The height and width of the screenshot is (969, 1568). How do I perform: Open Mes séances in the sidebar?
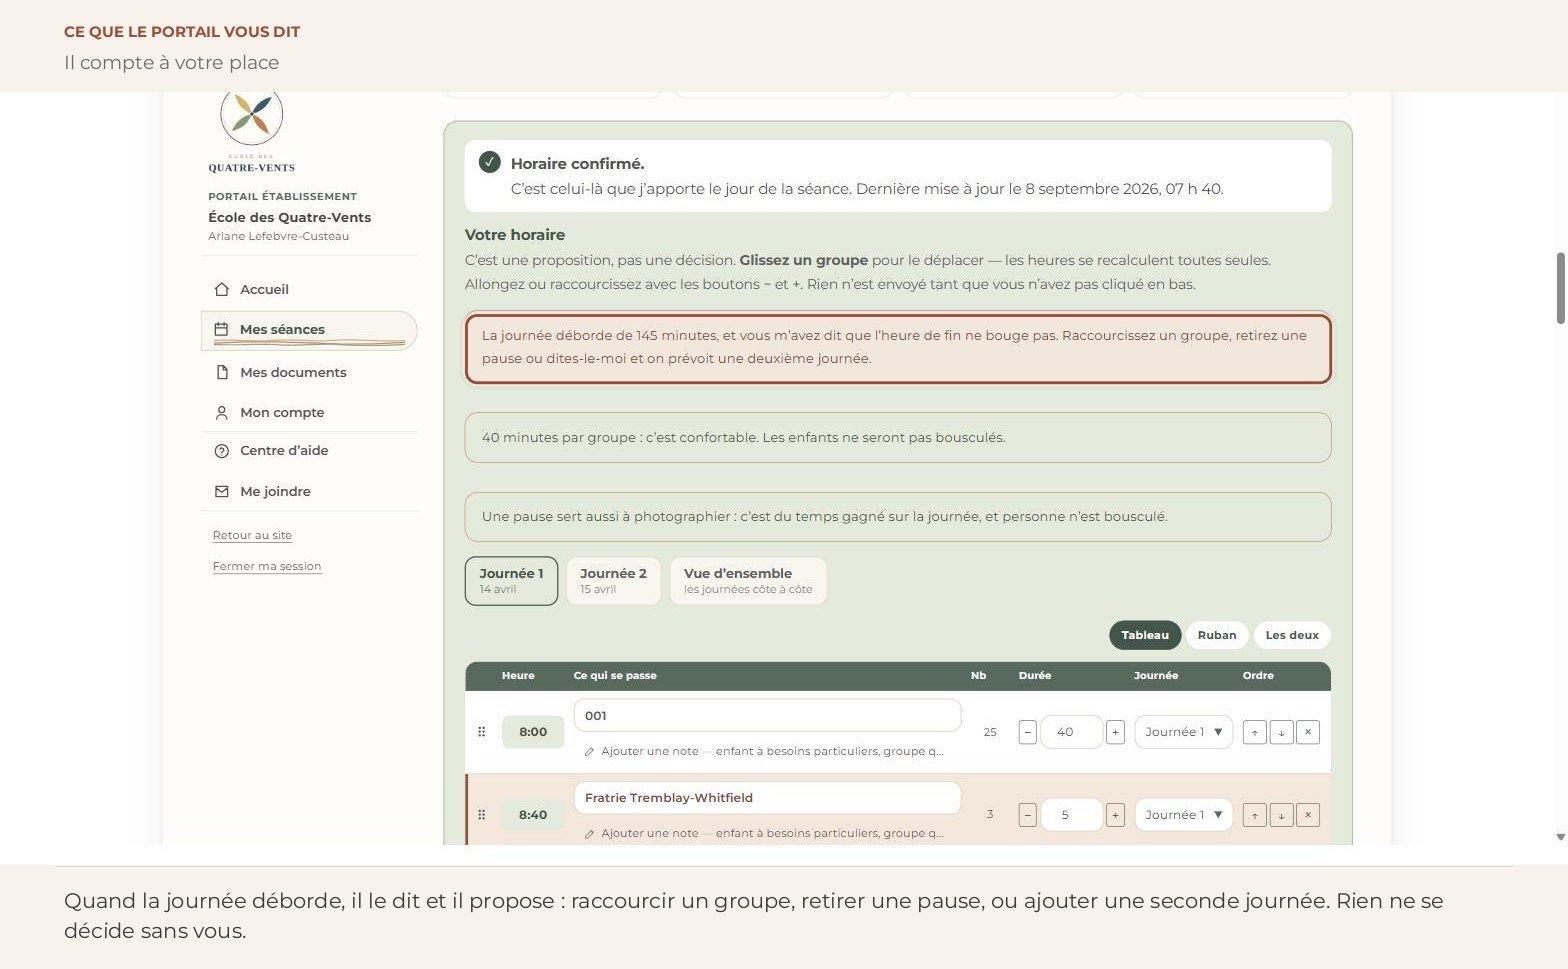(309, 330)
